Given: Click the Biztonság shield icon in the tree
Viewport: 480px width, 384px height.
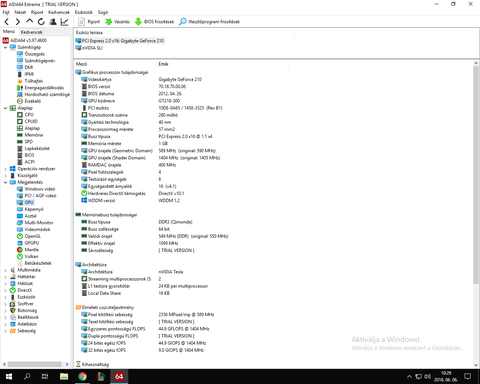Looking at the screenshot, I should pyautogui.click(x=13, y=310).
